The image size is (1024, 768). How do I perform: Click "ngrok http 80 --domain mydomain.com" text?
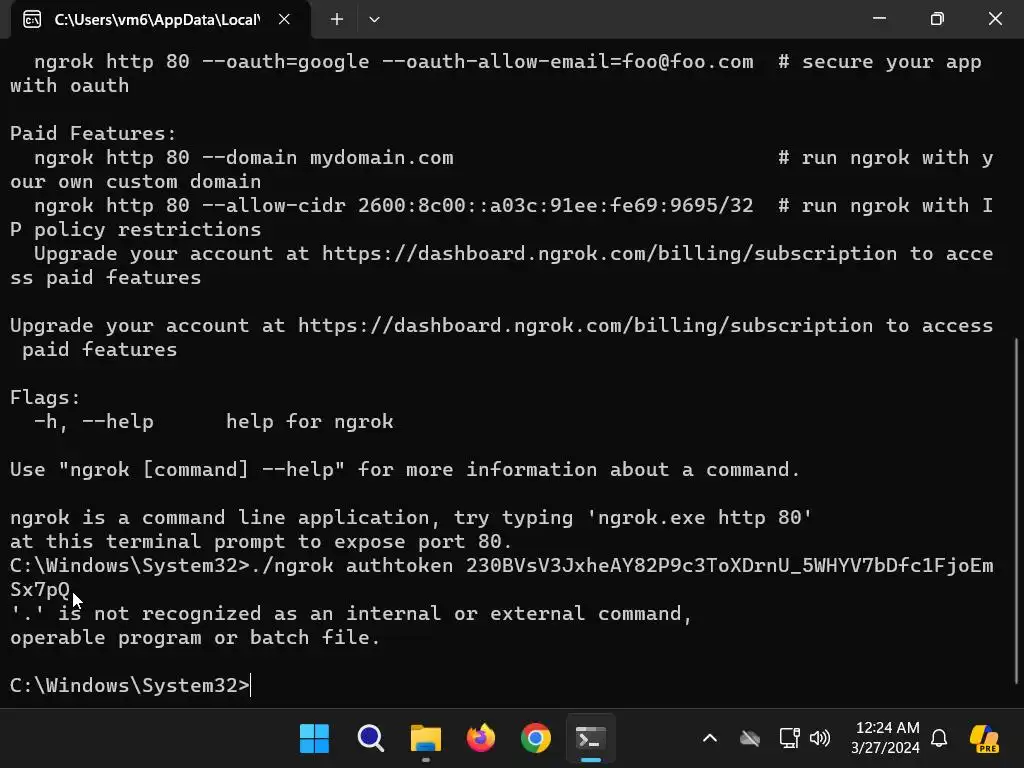coord(244,157)
